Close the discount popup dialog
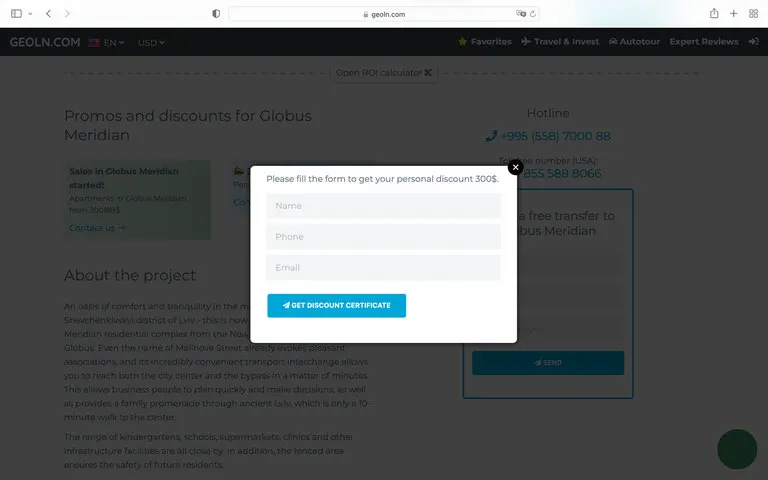This screenshot has height=480, width=768. pyautogui.click(x=515, y=167)
